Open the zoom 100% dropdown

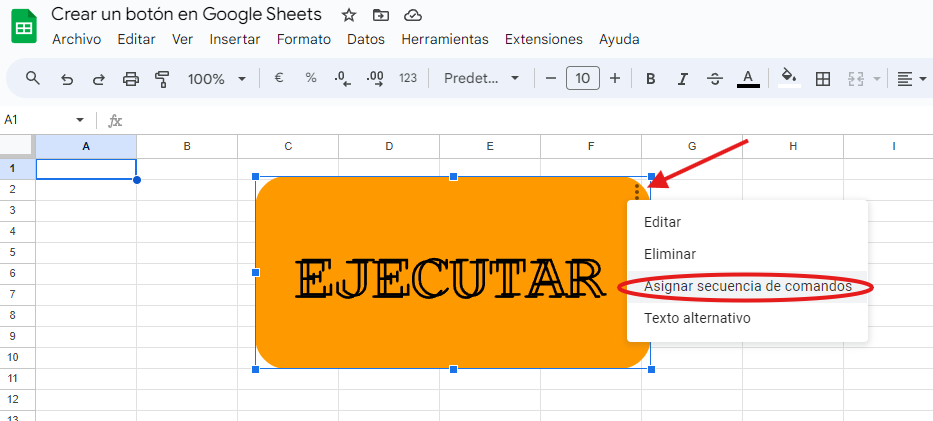point(217,78)
